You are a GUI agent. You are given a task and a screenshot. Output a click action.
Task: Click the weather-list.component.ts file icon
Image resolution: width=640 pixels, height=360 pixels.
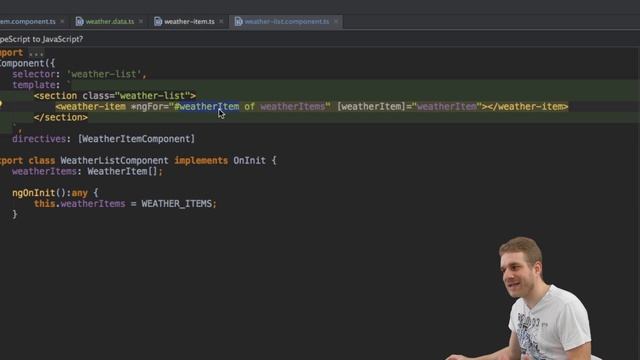pos(238,22)
